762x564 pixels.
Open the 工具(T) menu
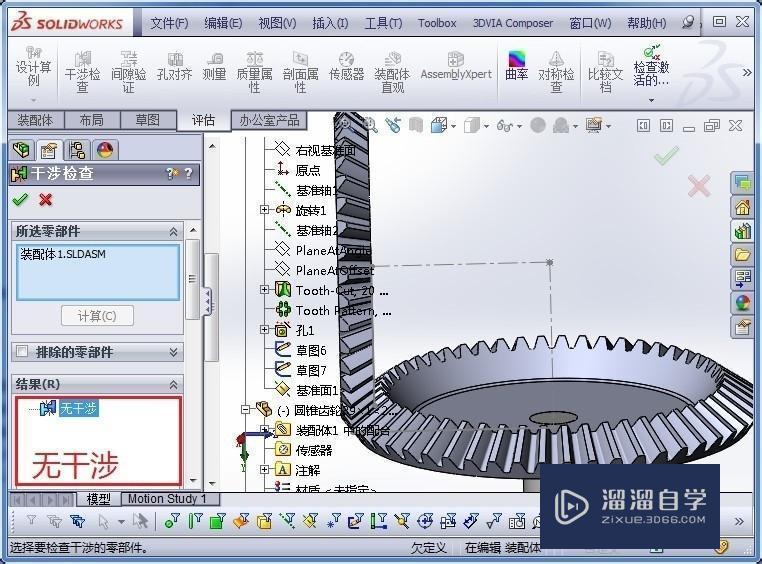point(383,23)
